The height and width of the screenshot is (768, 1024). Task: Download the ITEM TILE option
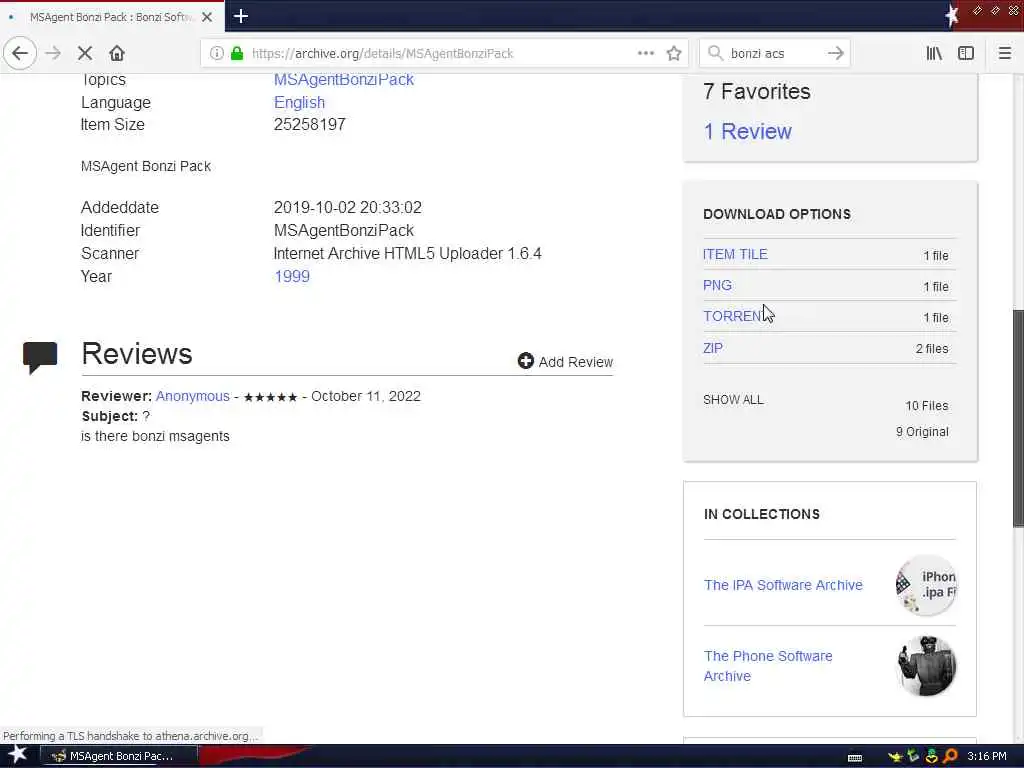[735, 254]
